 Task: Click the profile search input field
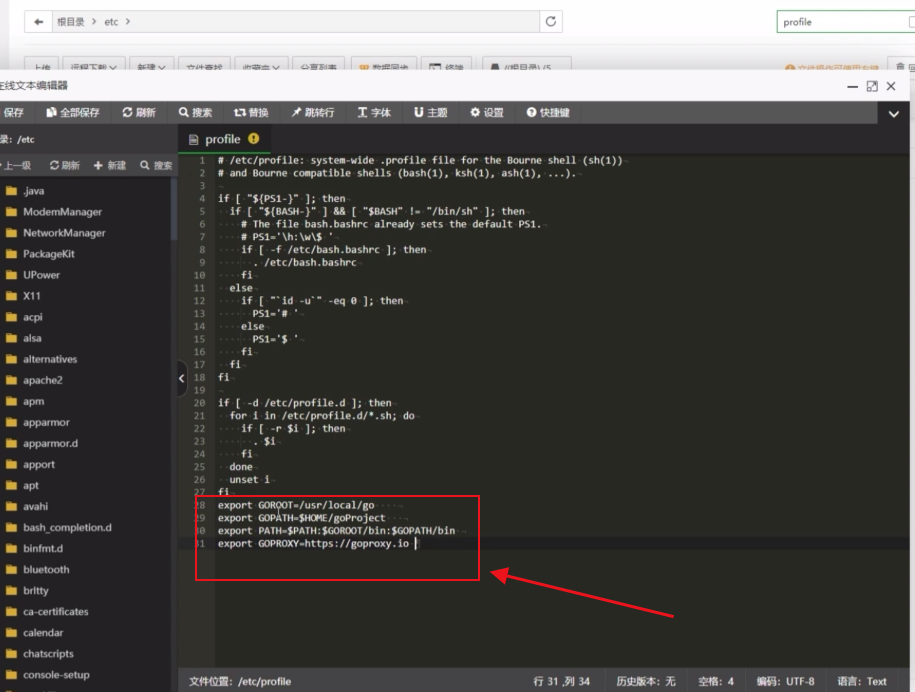tap(845, 22)
